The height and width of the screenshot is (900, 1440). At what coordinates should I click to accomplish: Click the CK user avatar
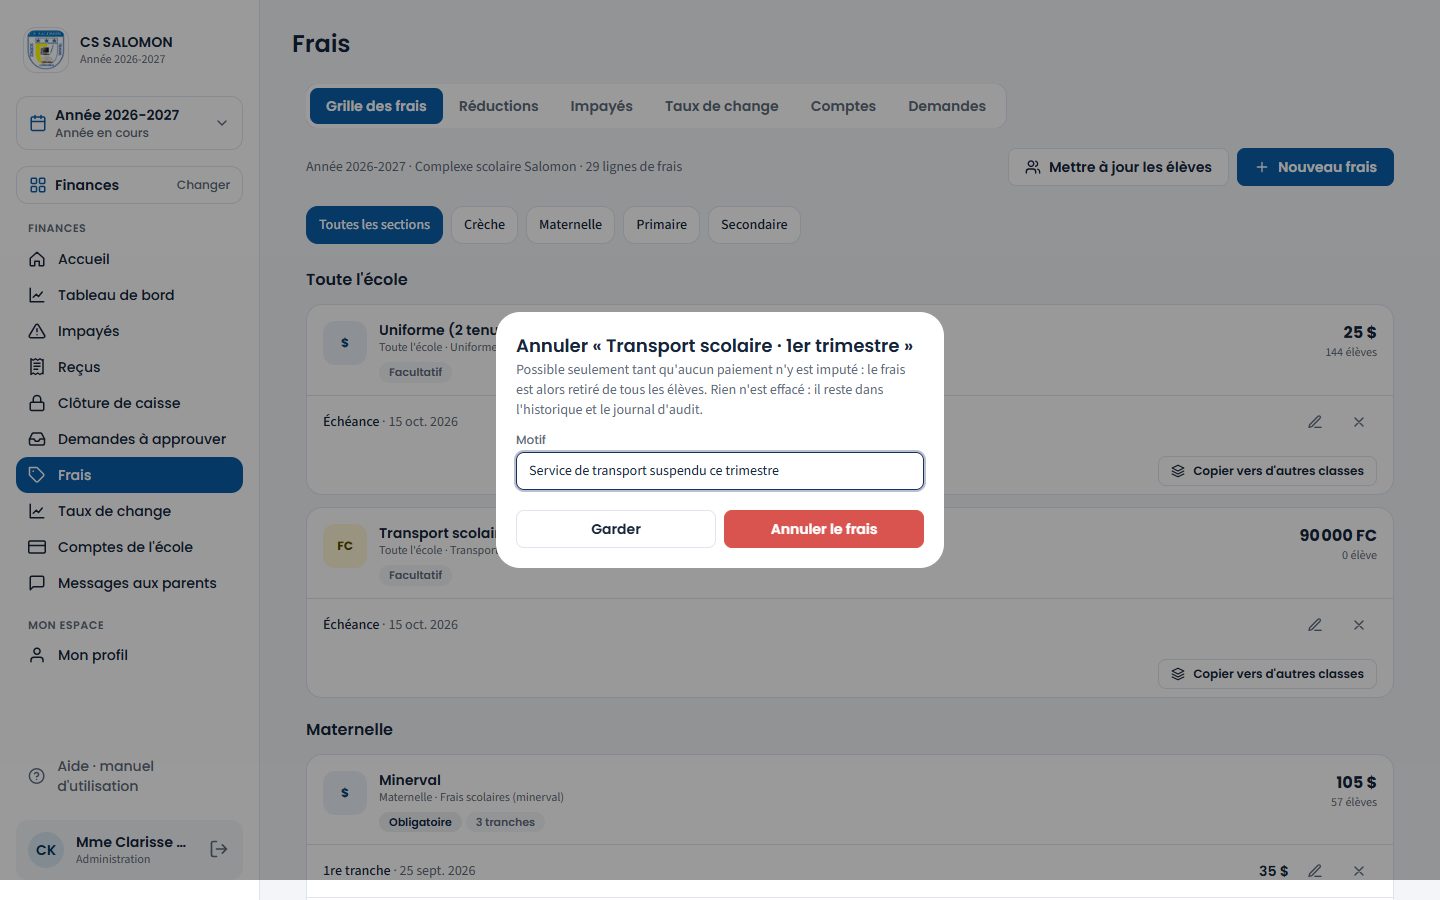(46, 850)
